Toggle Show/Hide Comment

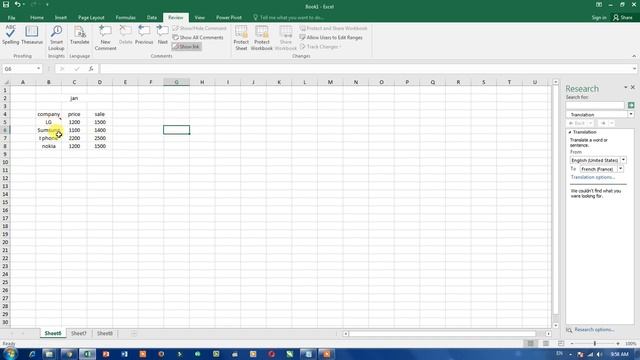point(199,28)
